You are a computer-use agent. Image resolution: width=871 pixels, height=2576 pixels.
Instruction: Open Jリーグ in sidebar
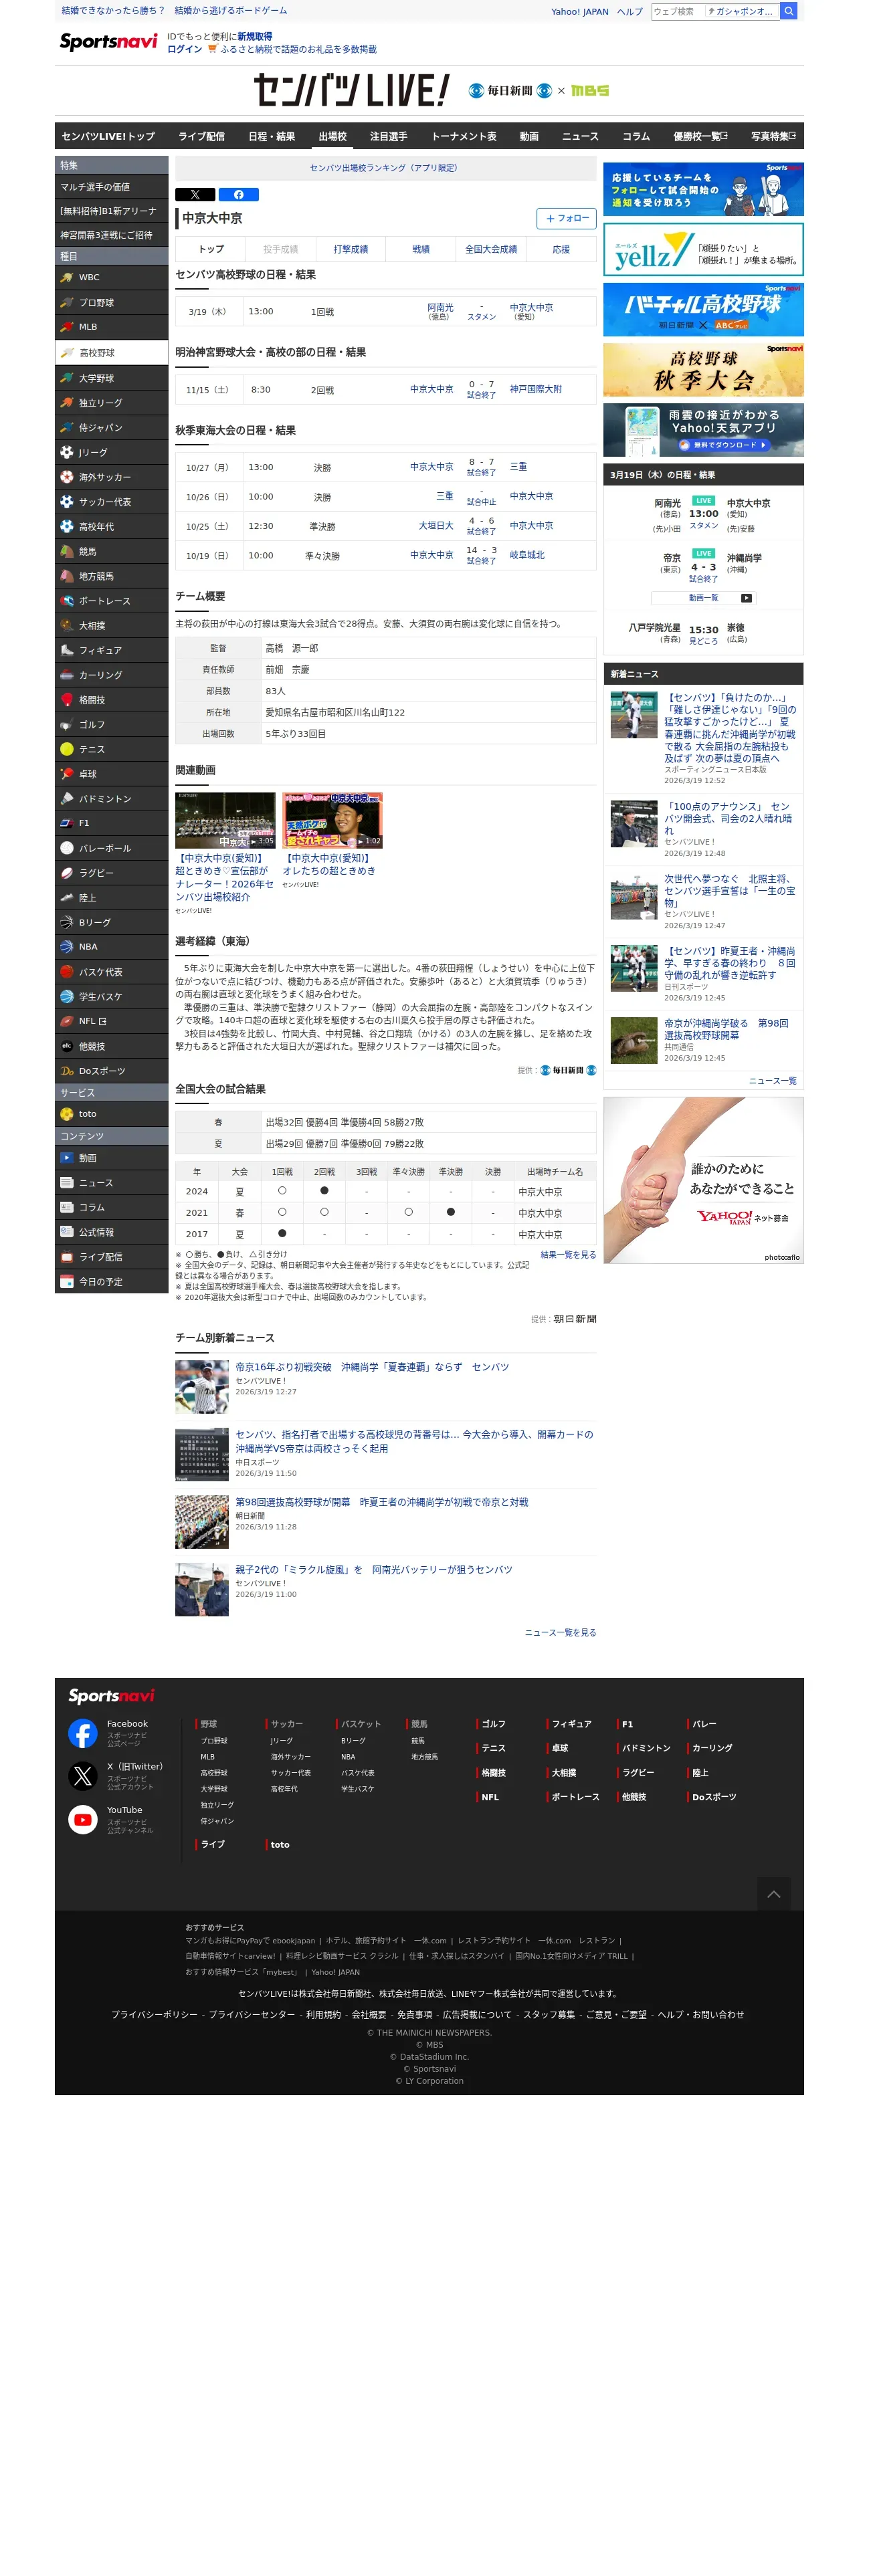[111, 453]
